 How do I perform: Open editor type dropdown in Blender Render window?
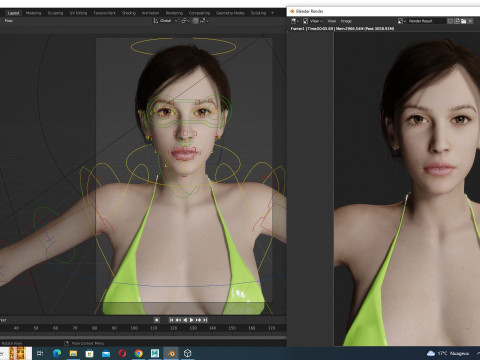(295, 21)
